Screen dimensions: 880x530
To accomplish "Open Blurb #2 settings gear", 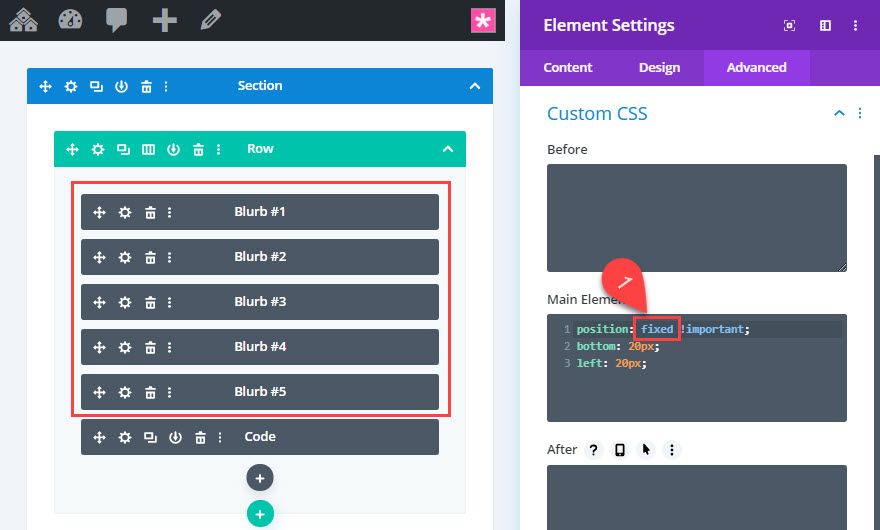I will click(x=125, y=257).
